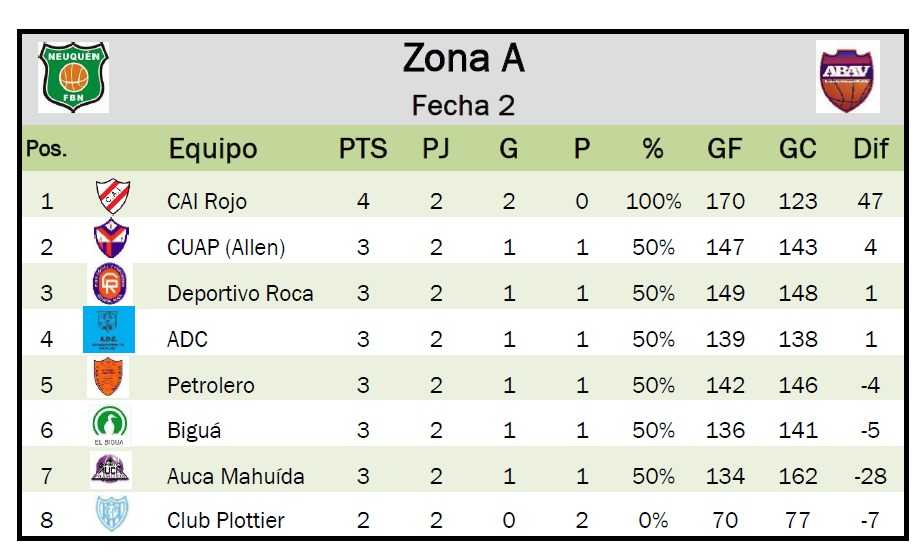Click the ADC blue team logo

pyautogui.click(x=109, y=332)
